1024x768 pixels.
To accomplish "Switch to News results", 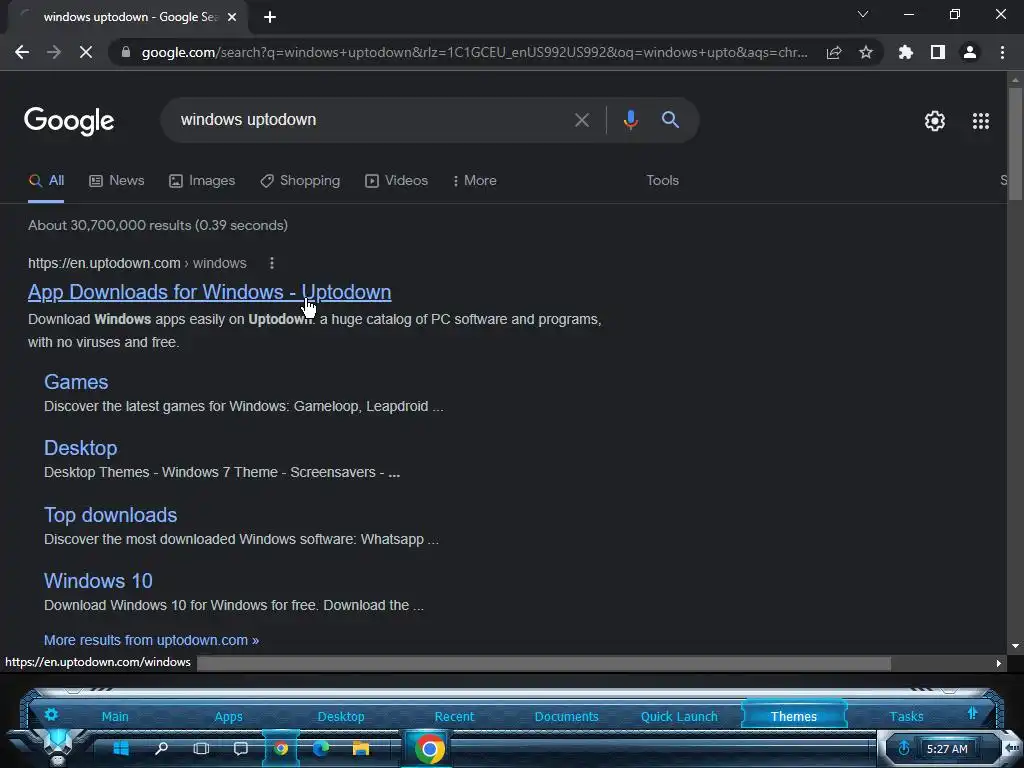I will pos(117,180).
